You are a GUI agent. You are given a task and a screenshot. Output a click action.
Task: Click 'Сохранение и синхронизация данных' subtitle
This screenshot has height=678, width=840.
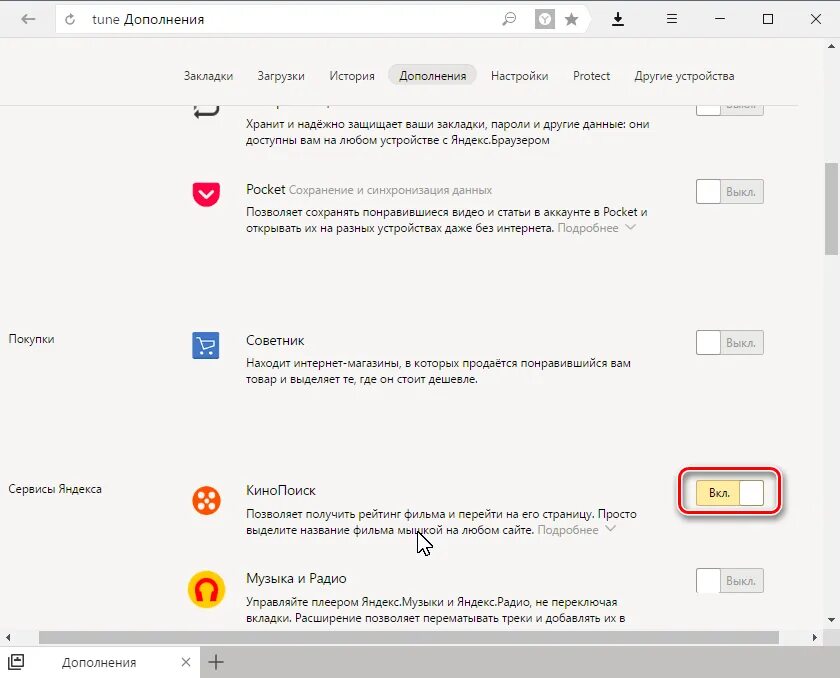click(391, 190)
